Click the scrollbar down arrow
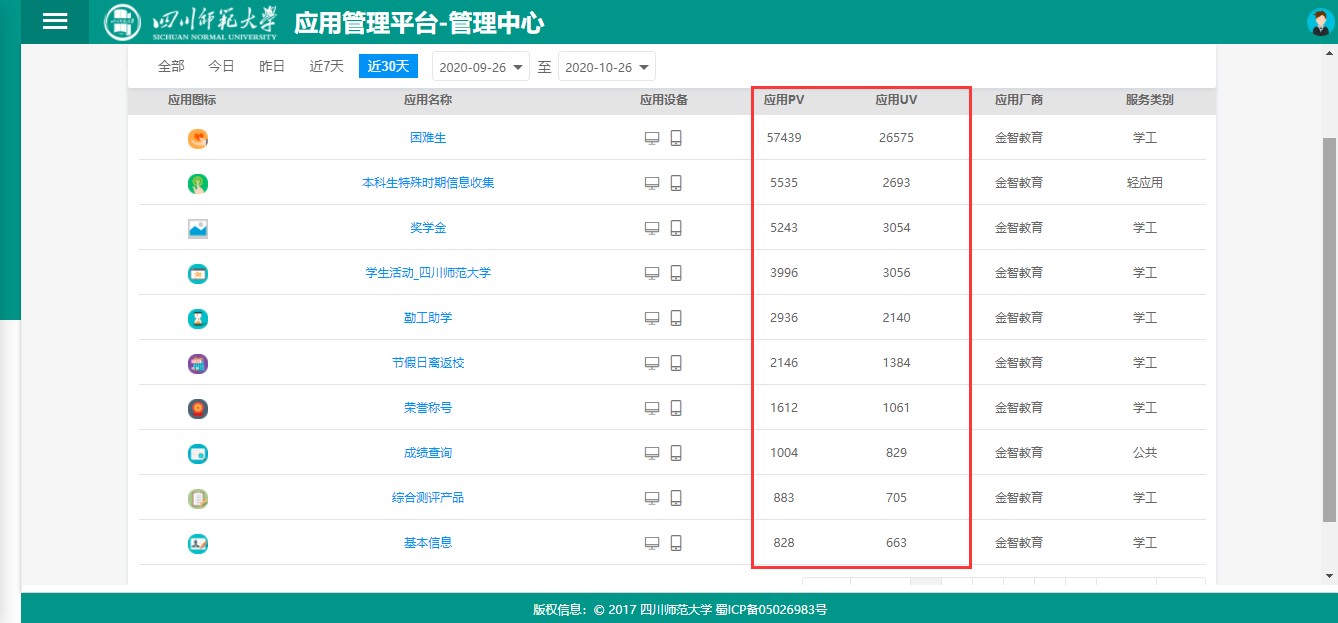This screenshot has width=1338, height=623. (x=1329, y=576)
